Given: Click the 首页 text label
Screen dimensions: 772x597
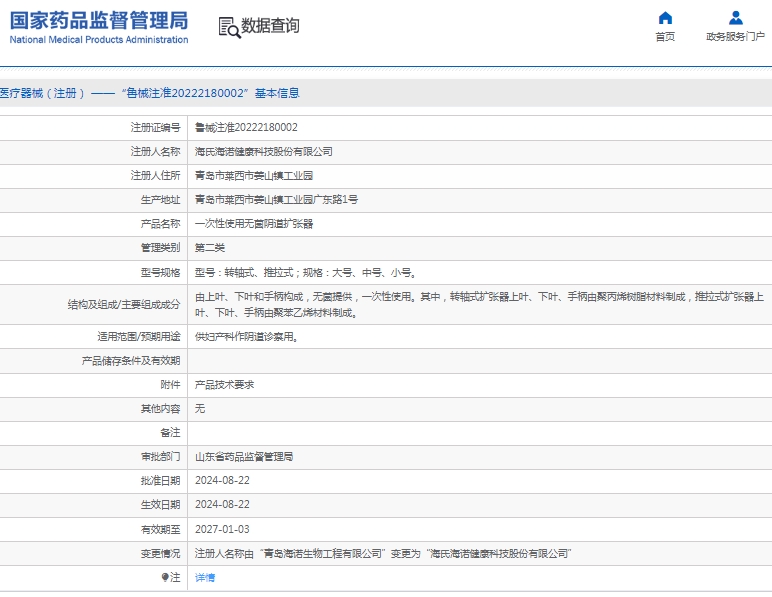Looking at the screenshot, I should click(665, 36).
